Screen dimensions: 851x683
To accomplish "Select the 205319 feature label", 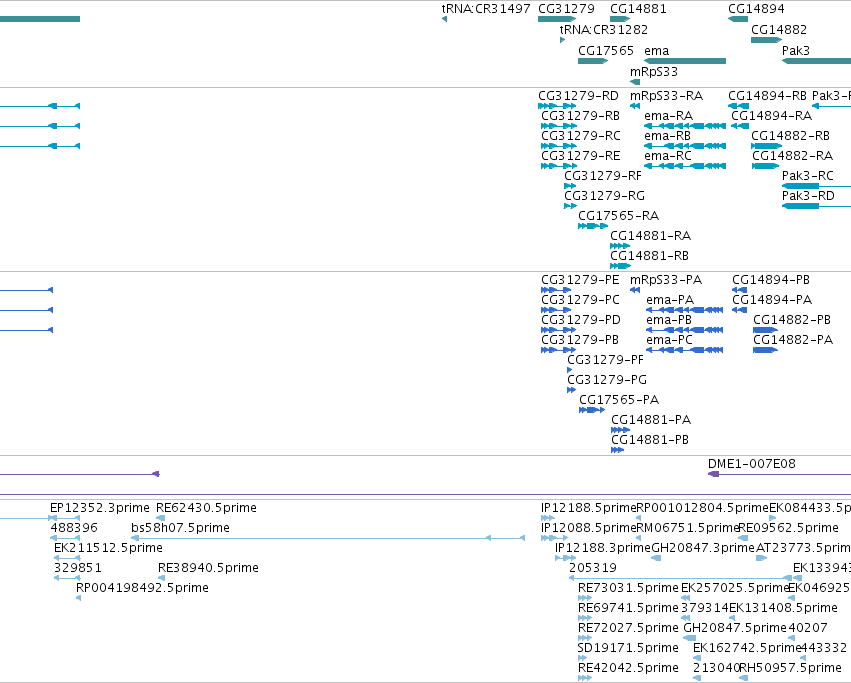I will click(x=593, y=568).
